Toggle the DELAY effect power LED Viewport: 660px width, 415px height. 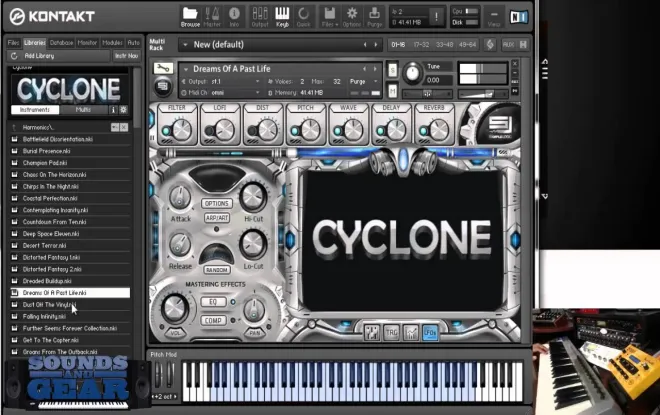point(381,131)
